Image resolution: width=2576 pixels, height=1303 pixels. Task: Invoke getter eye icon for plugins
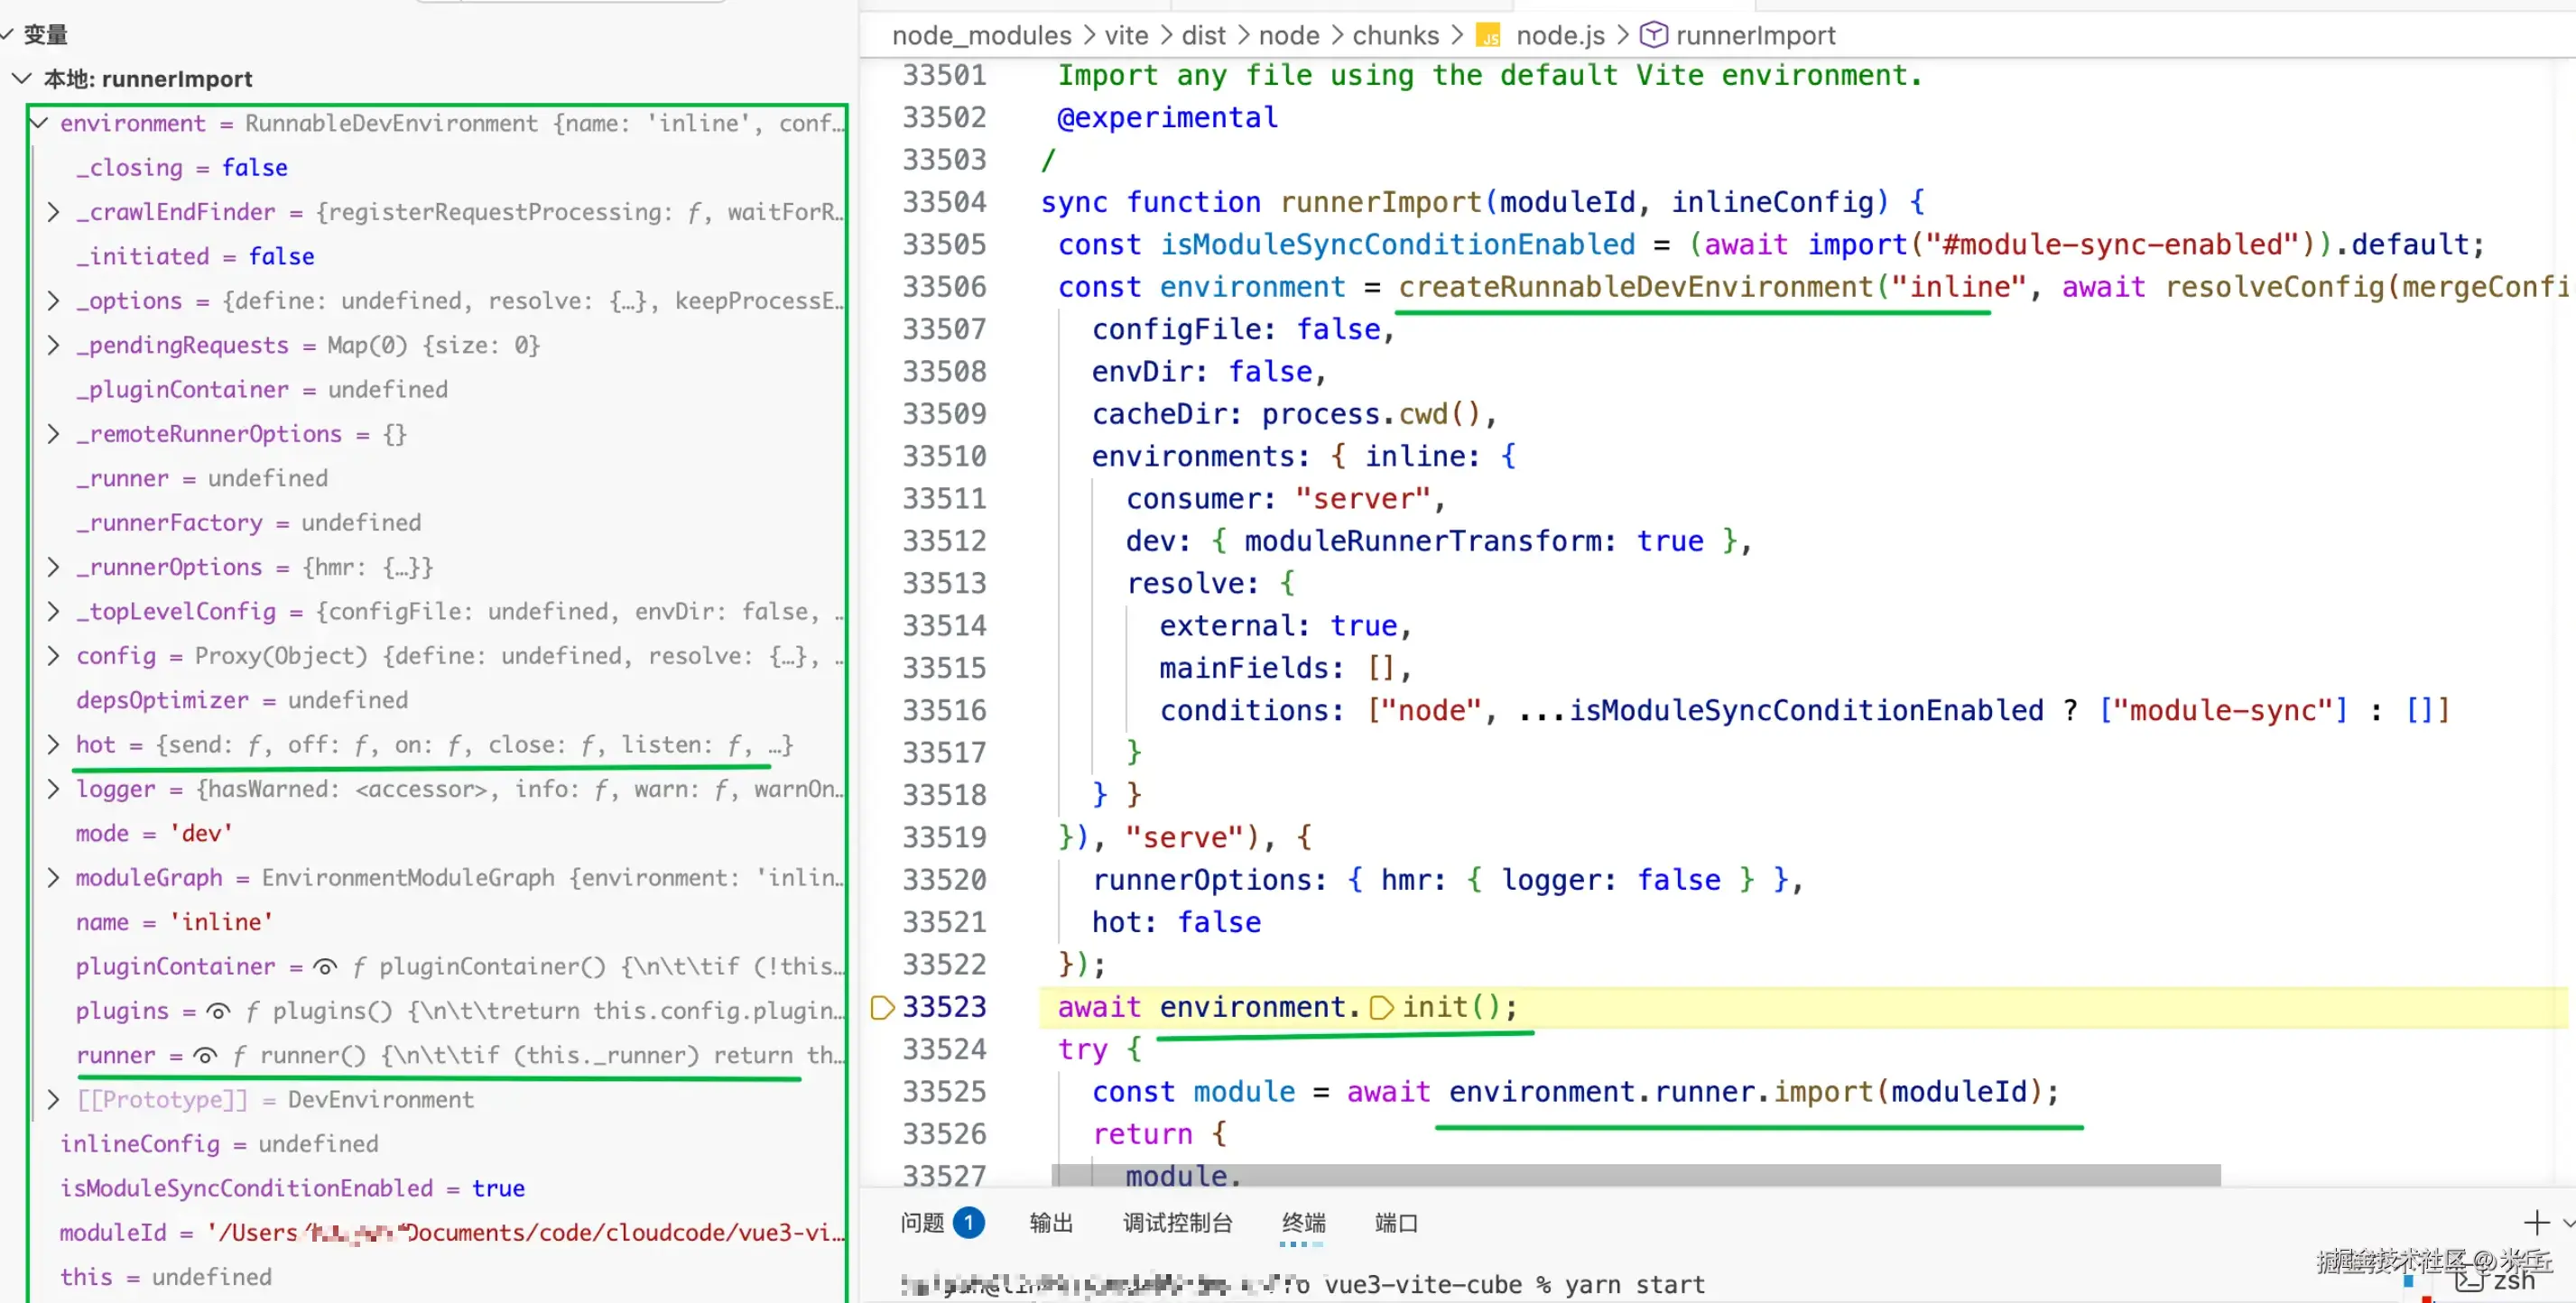point(218,1011)
